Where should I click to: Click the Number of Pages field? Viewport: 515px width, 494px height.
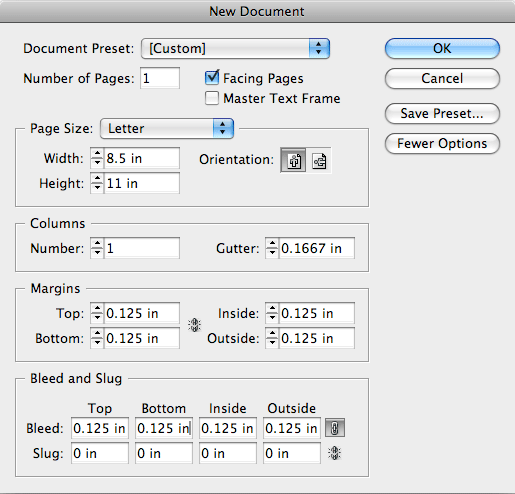160,78
